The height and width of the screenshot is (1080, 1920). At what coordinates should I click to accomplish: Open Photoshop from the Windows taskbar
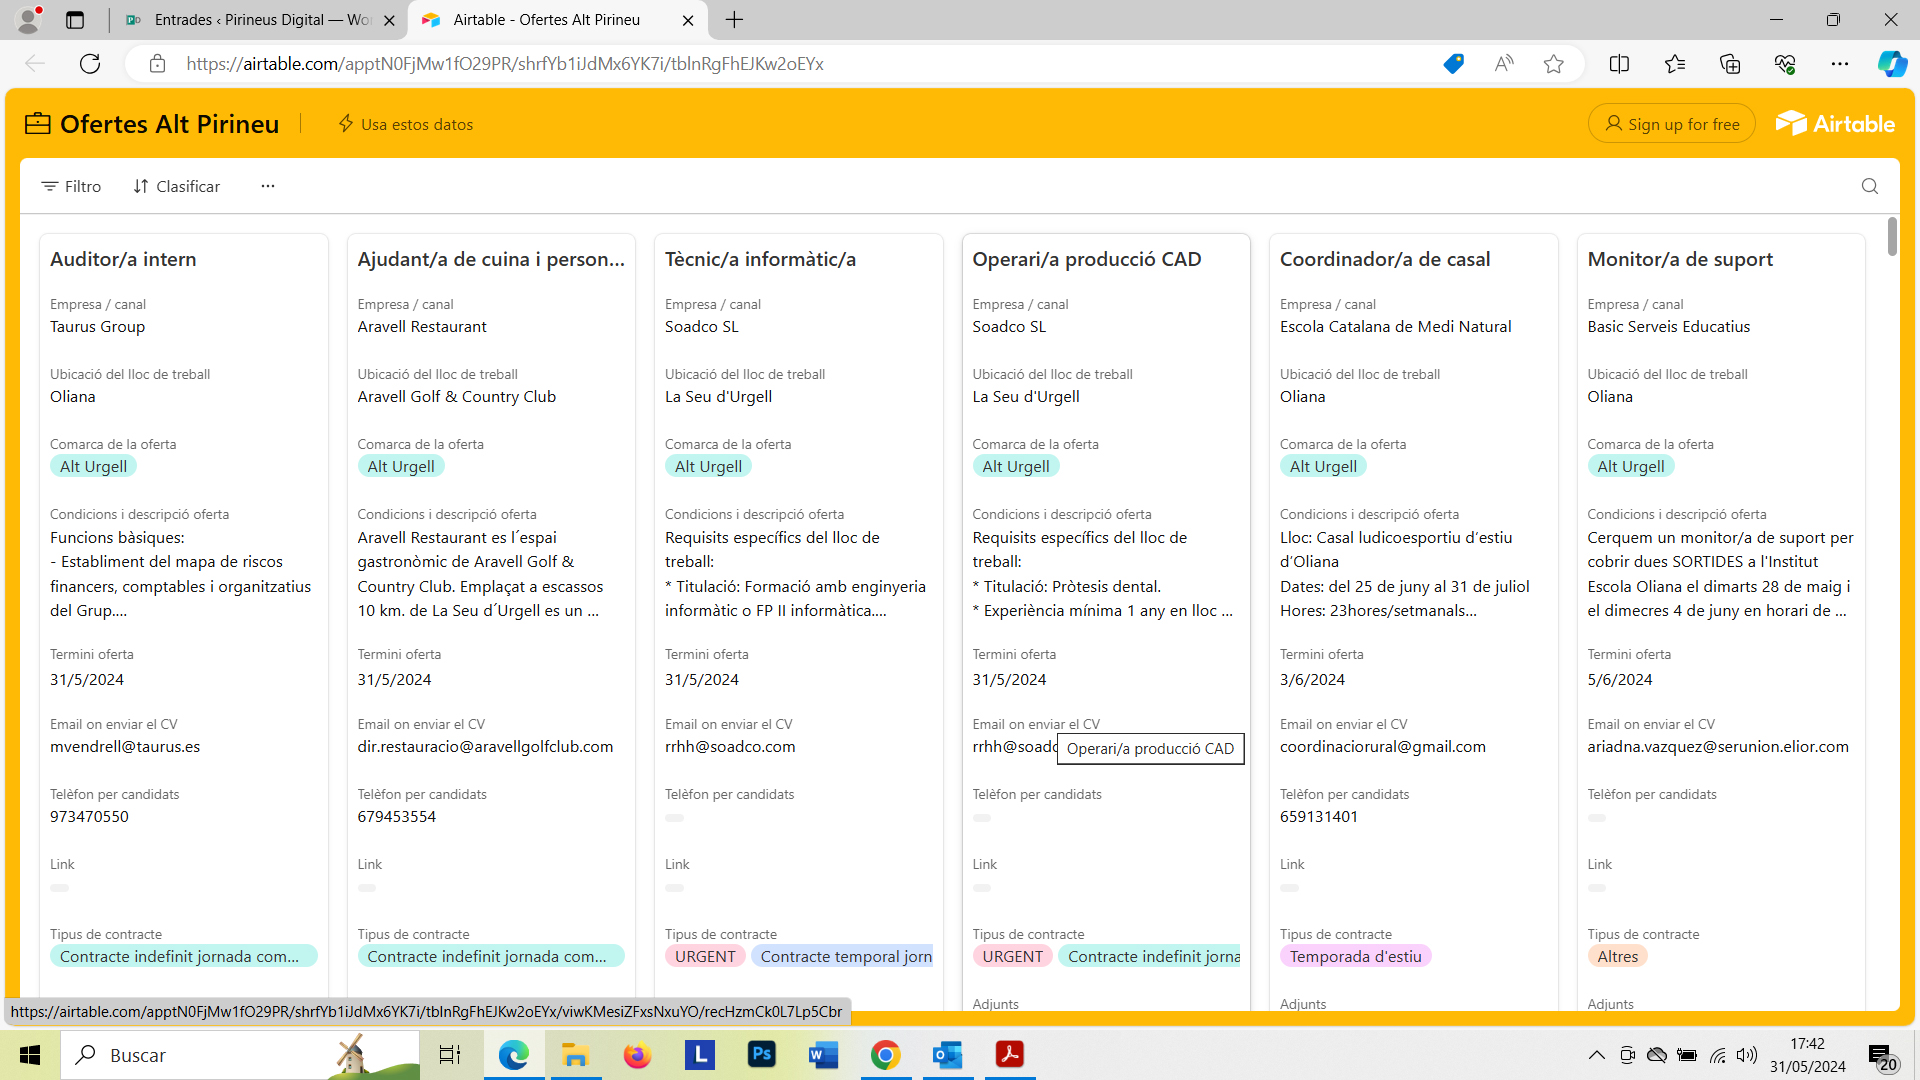(x=761, y=1054)
